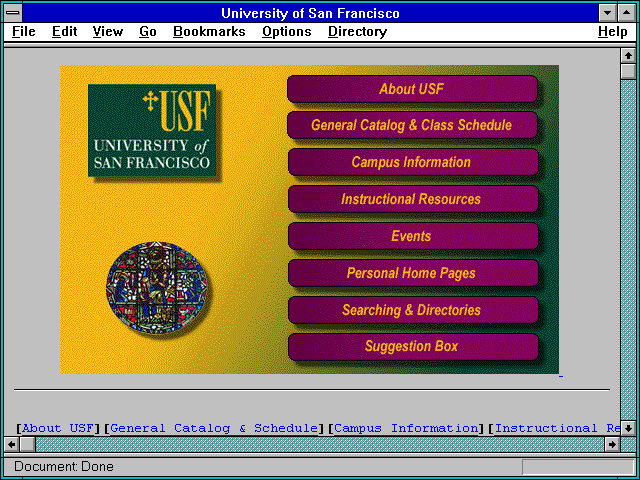The image size is (640, 480).
Task: Follow the [About USF] text link
Action: [x=58, y=428]
